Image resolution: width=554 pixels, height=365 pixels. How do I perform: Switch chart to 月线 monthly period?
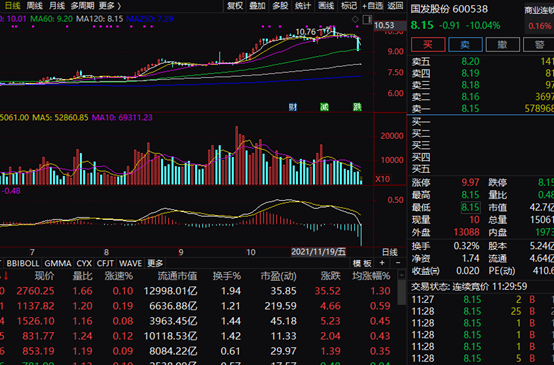tap(57, 6)
